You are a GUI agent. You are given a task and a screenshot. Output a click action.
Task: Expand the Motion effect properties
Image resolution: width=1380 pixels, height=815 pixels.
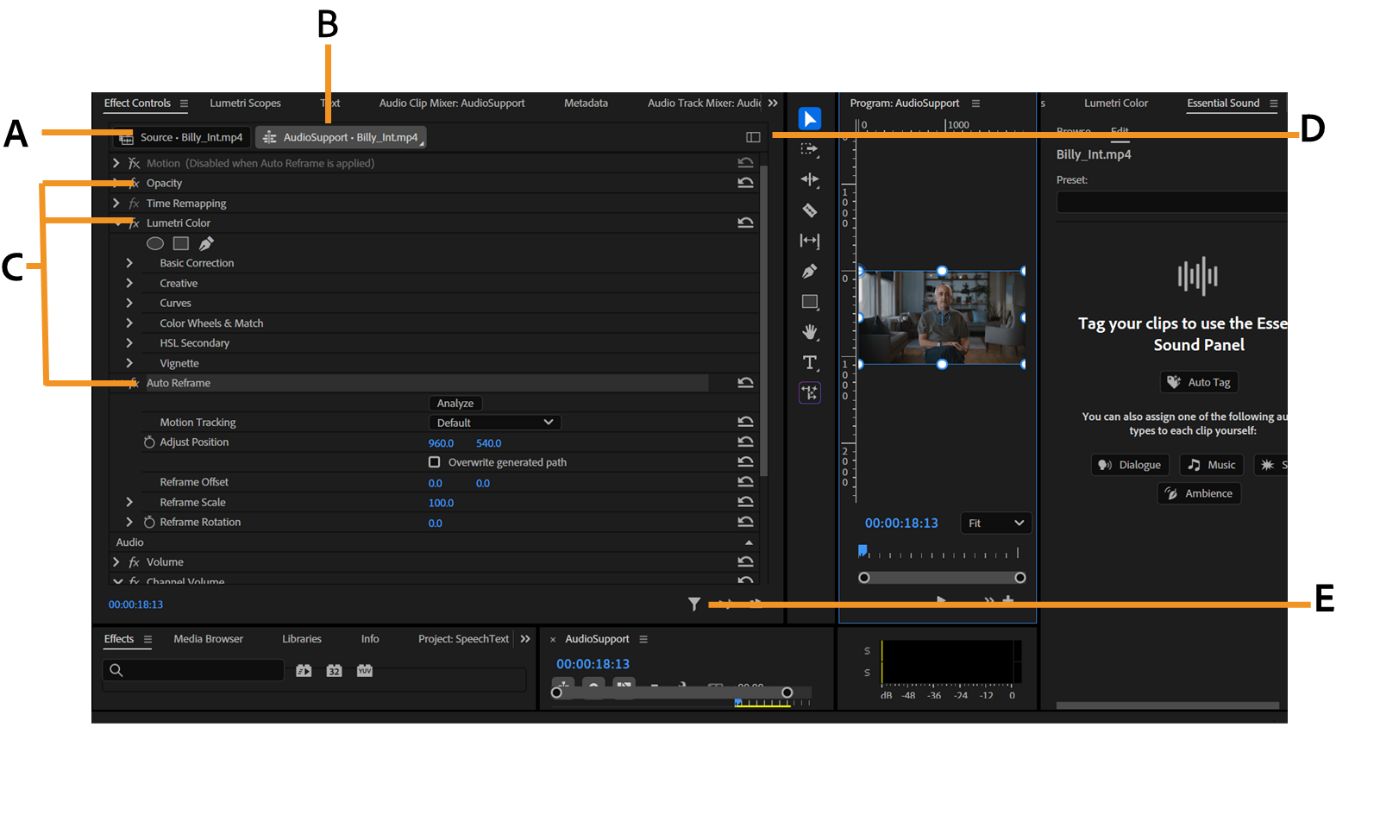coord(116,163)
